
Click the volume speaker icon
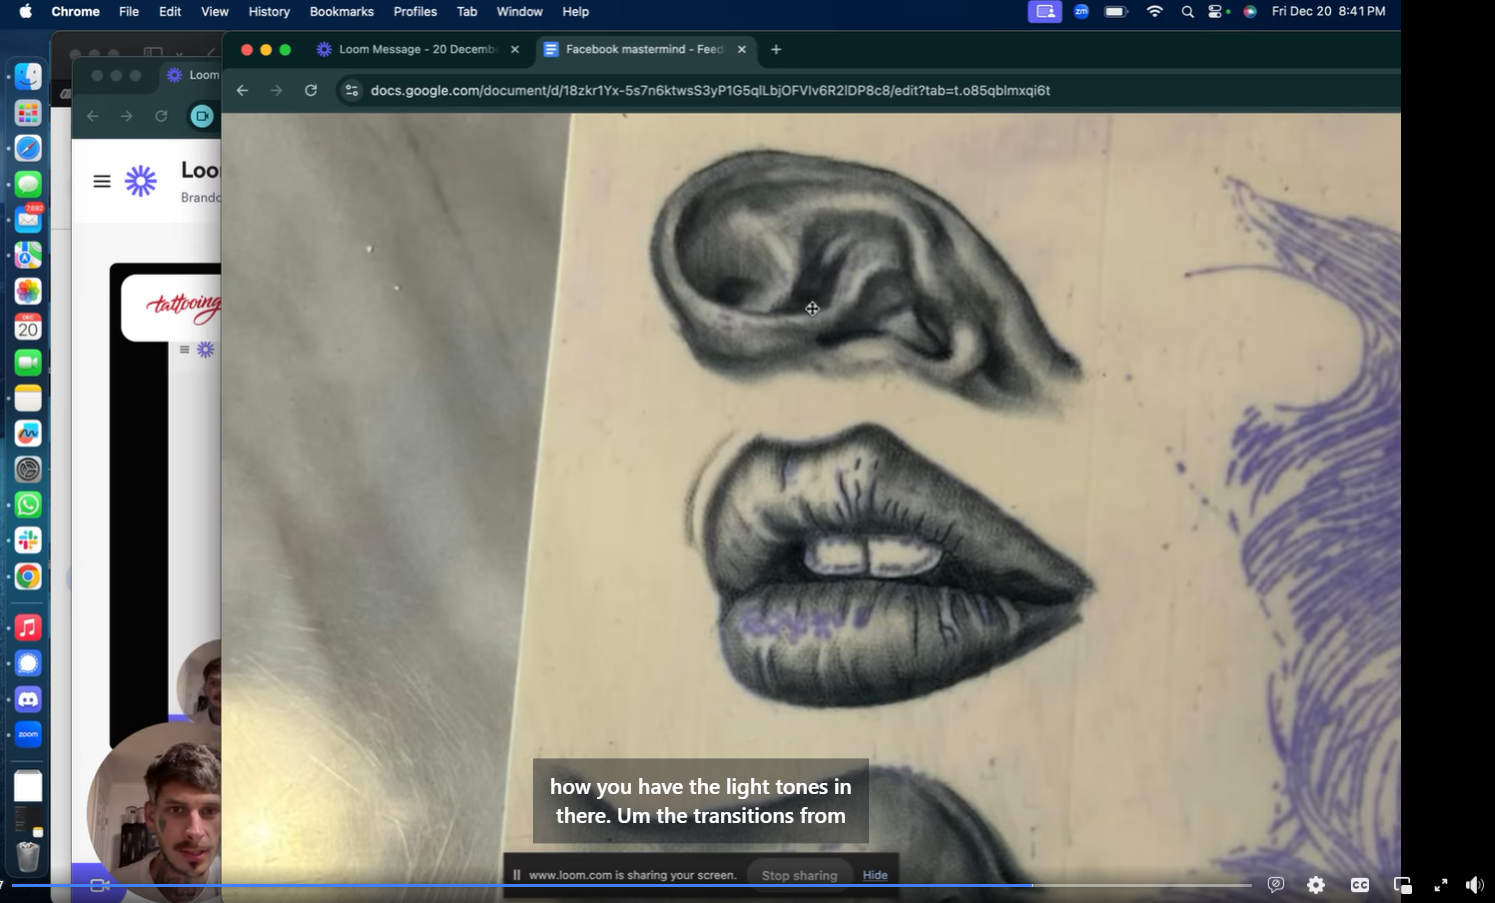(x=1475, y=885)
